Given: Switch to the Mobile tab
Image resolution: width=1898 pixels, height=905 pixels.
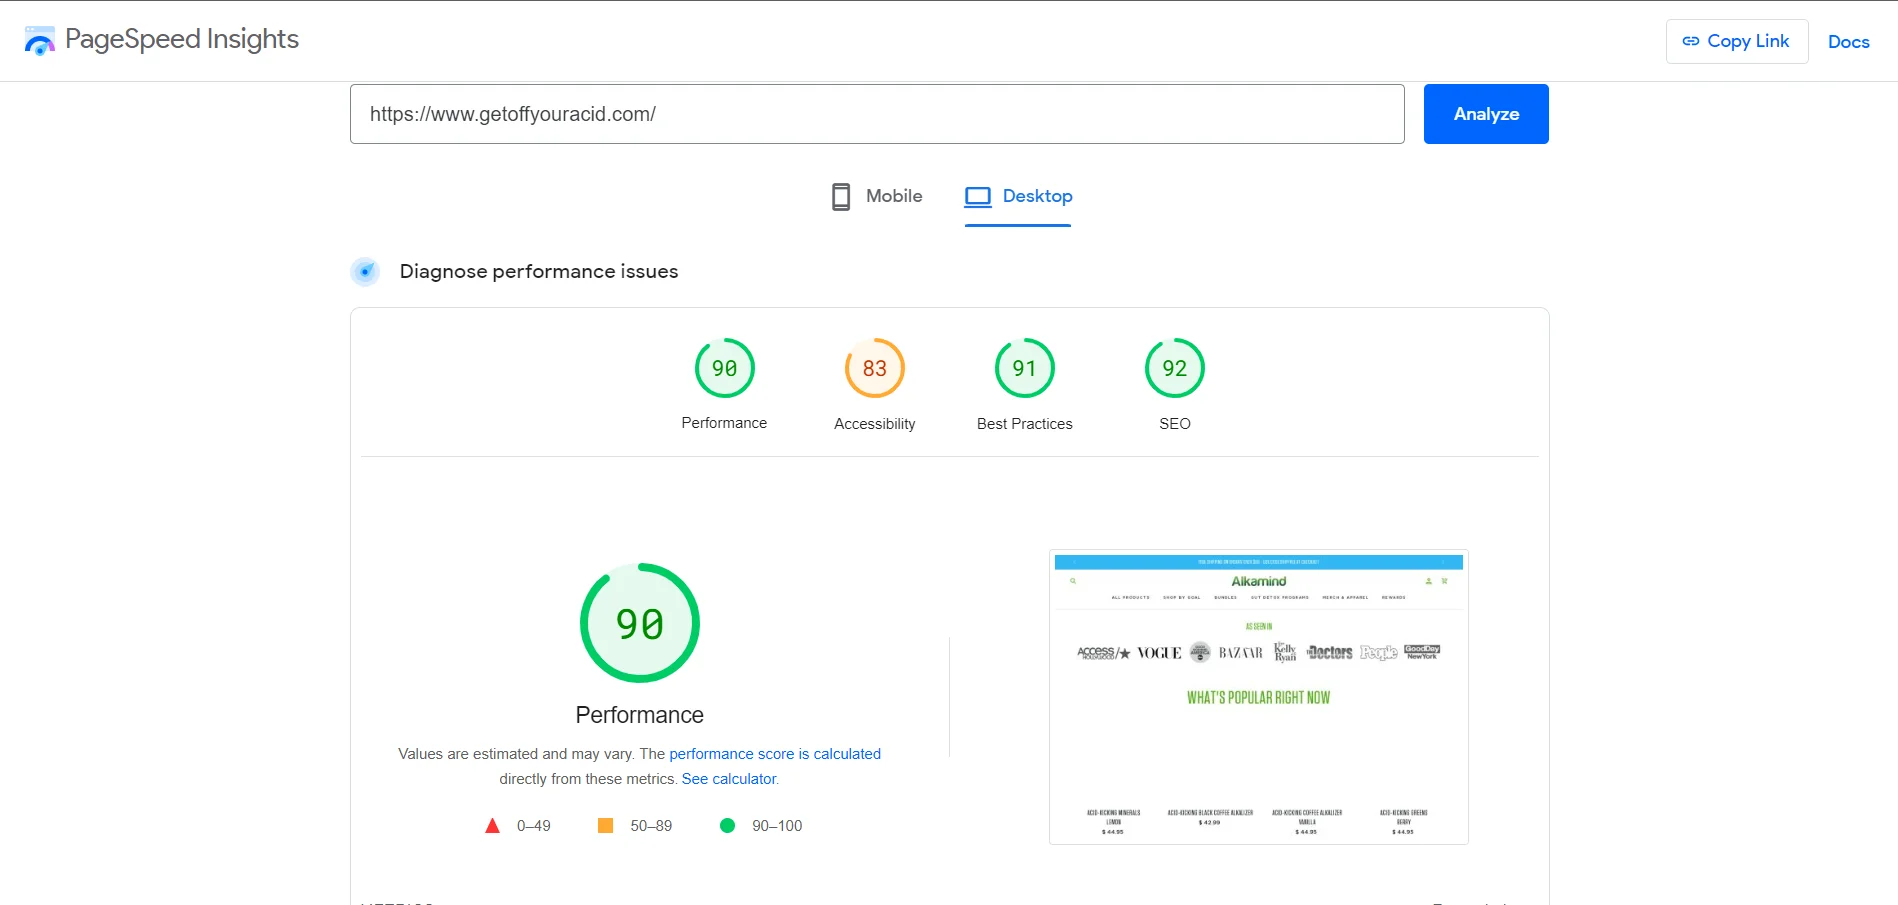Looking at the screenshot, I should click(877, 196).
